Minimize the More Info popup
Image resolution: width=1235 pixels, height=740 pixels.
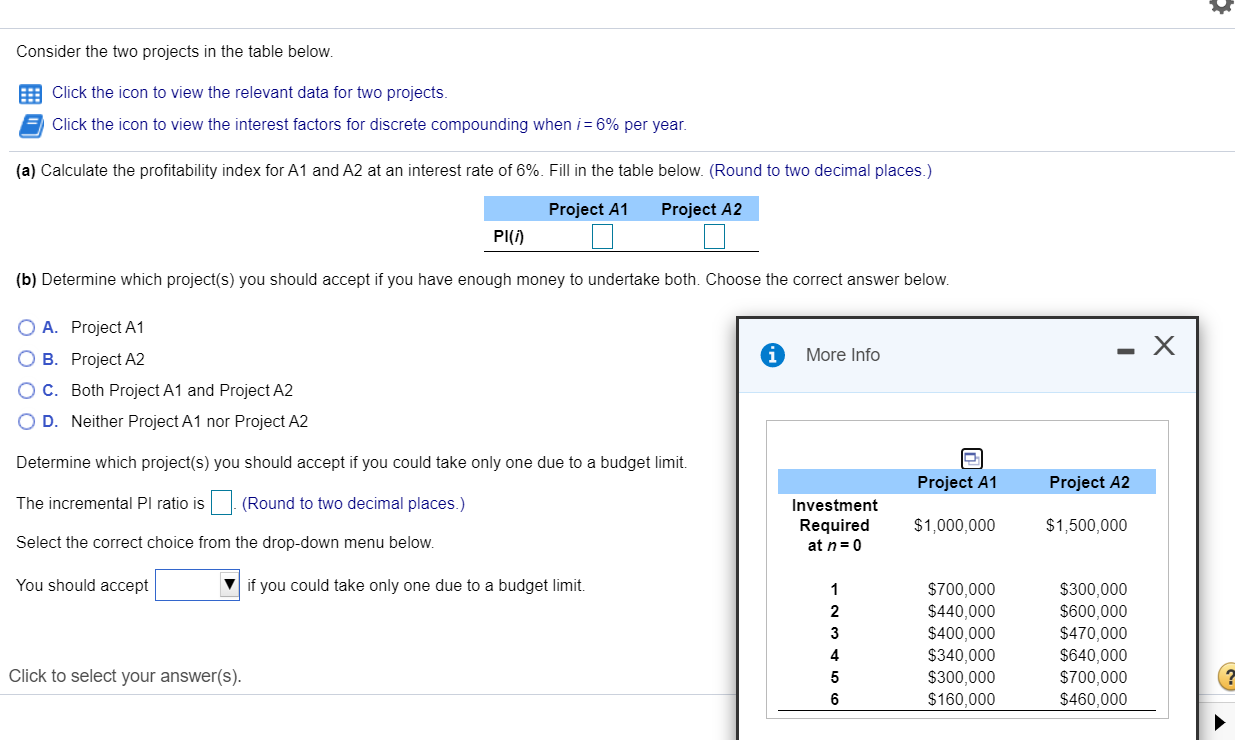pos(1125,349)
